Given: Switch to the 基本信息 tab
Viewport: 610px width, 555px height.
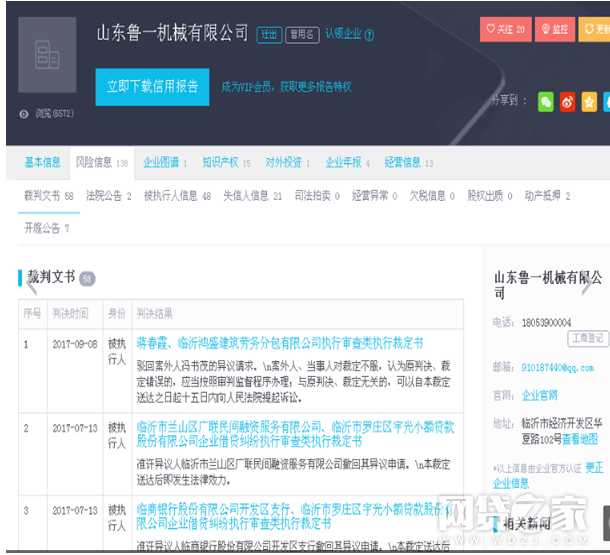Looking at the screenshot, I should point(42,162).
